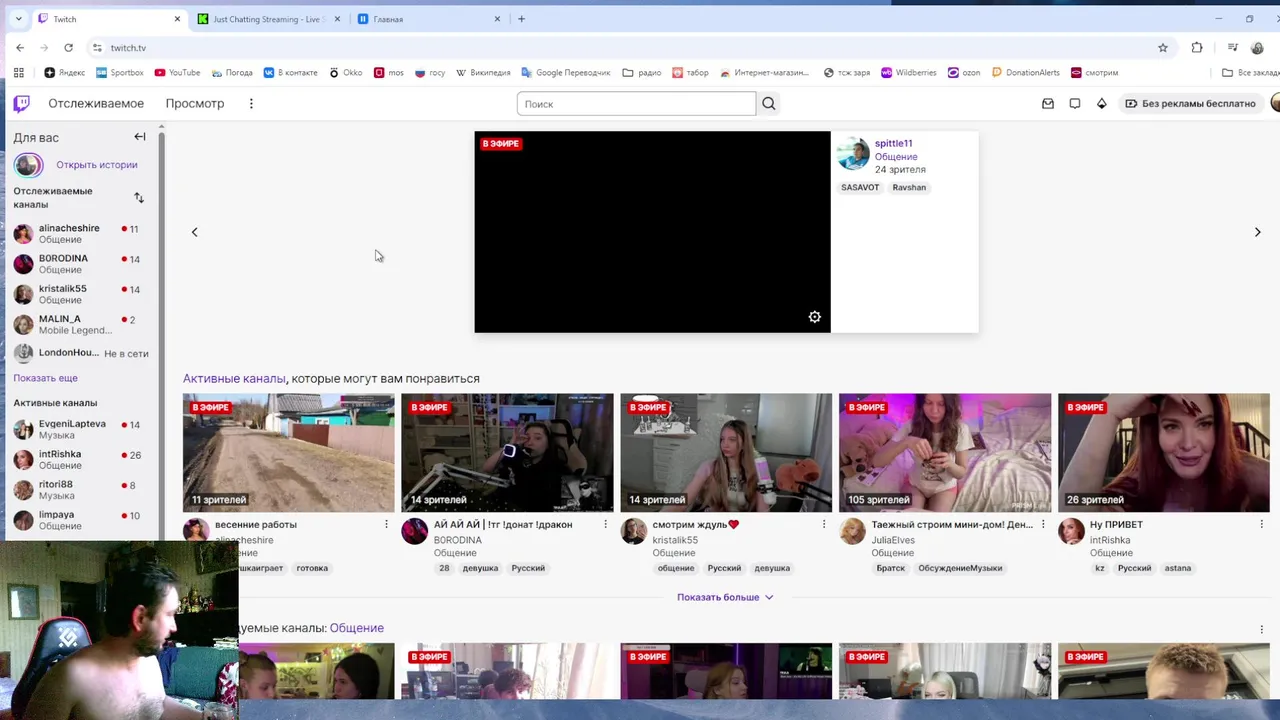
Task: Open the three-dot more menu in Twitch header
Action: pyautogui.click(x=251, y=103)
